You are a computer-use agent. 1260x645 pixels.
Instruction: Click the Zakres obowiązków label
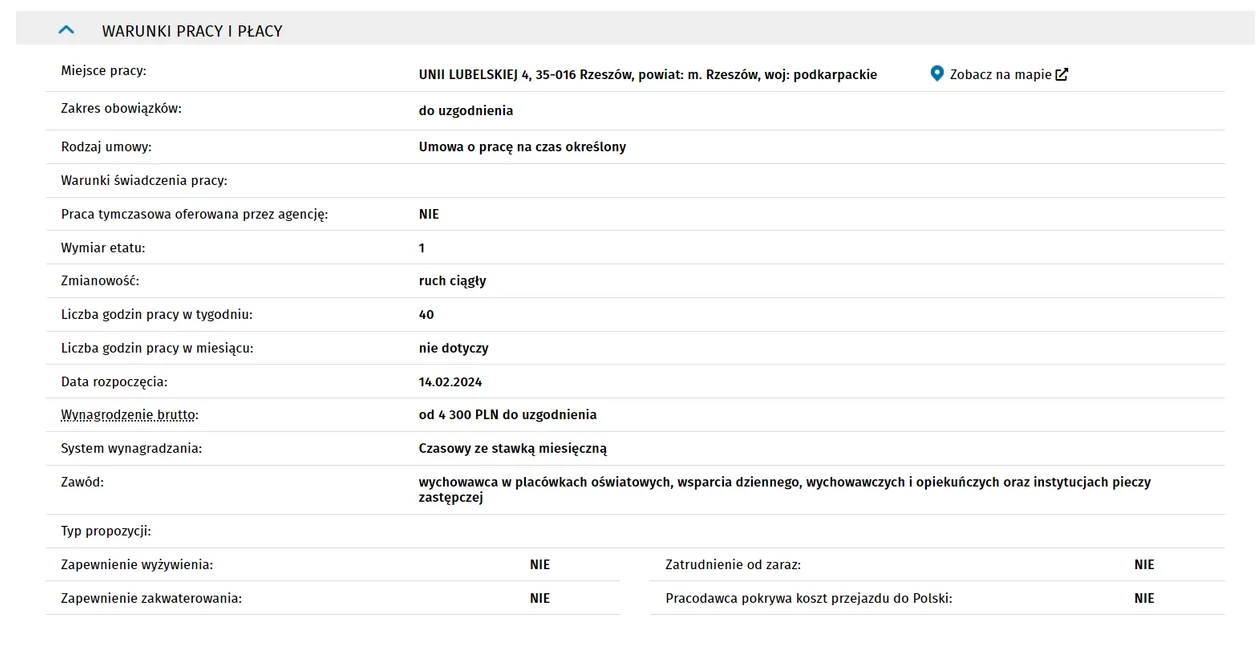coord(121,109)
